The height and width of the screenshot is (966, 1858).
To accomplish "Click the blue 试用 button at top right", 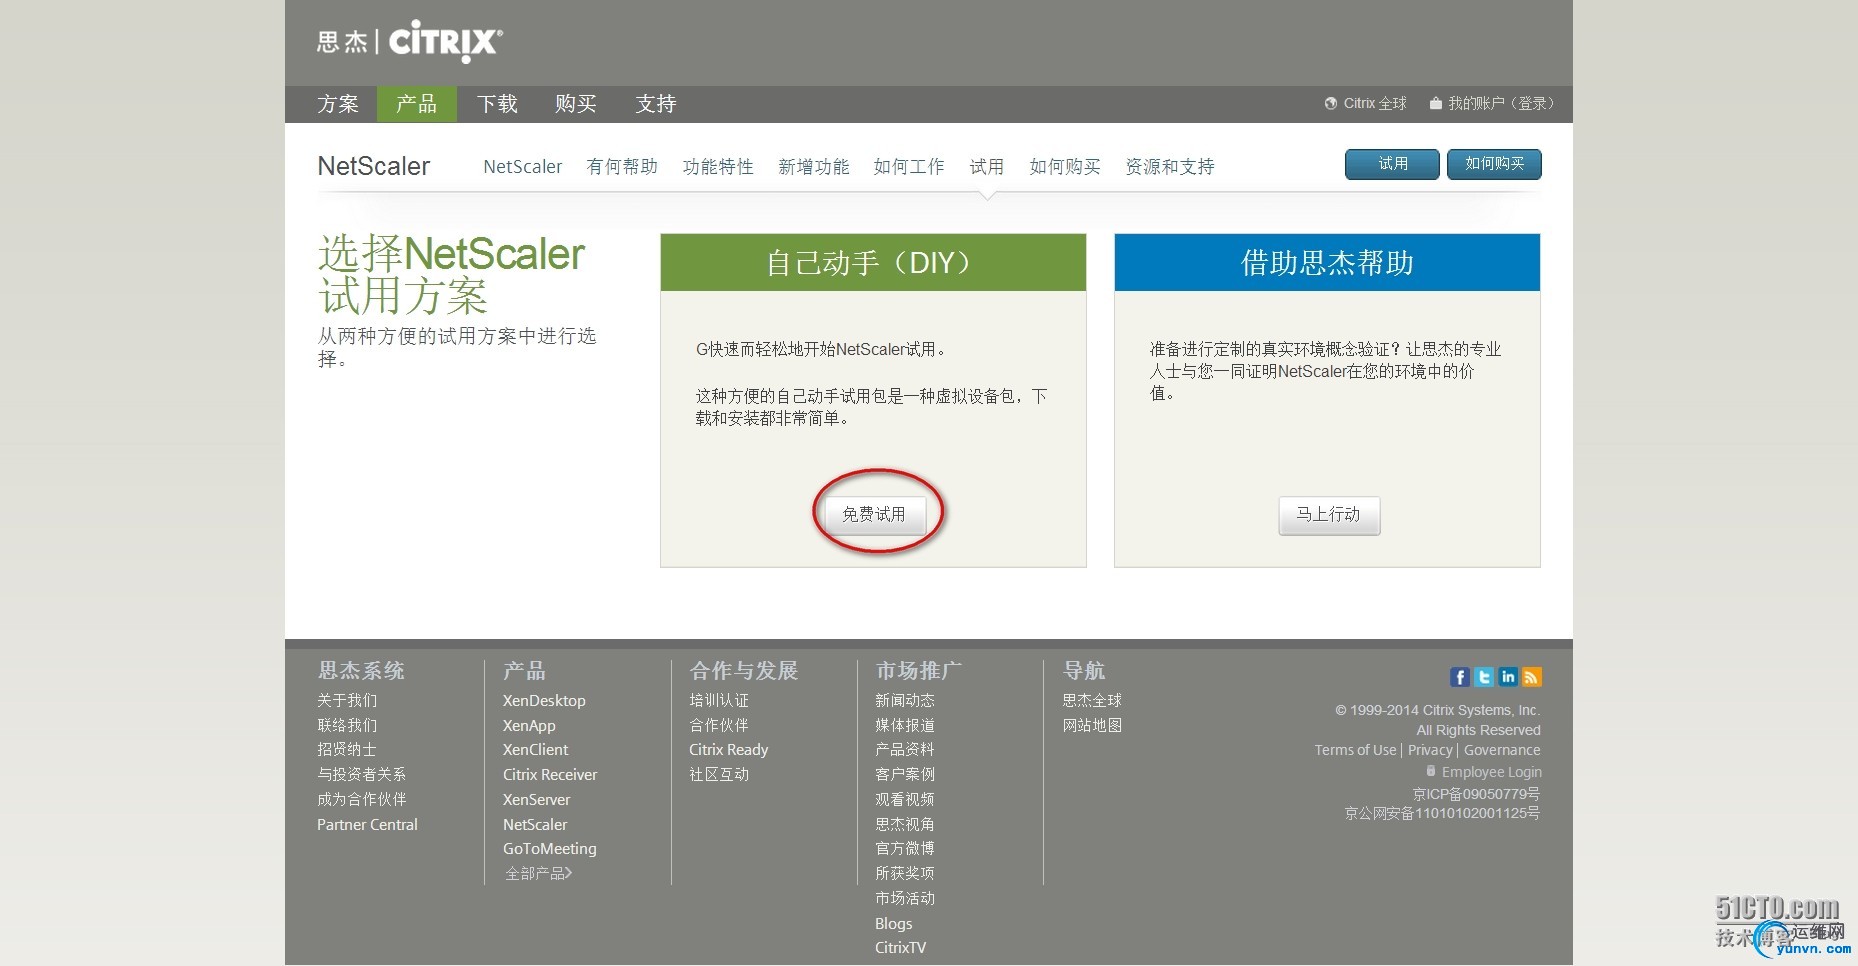I will [x=1392, y=164].
